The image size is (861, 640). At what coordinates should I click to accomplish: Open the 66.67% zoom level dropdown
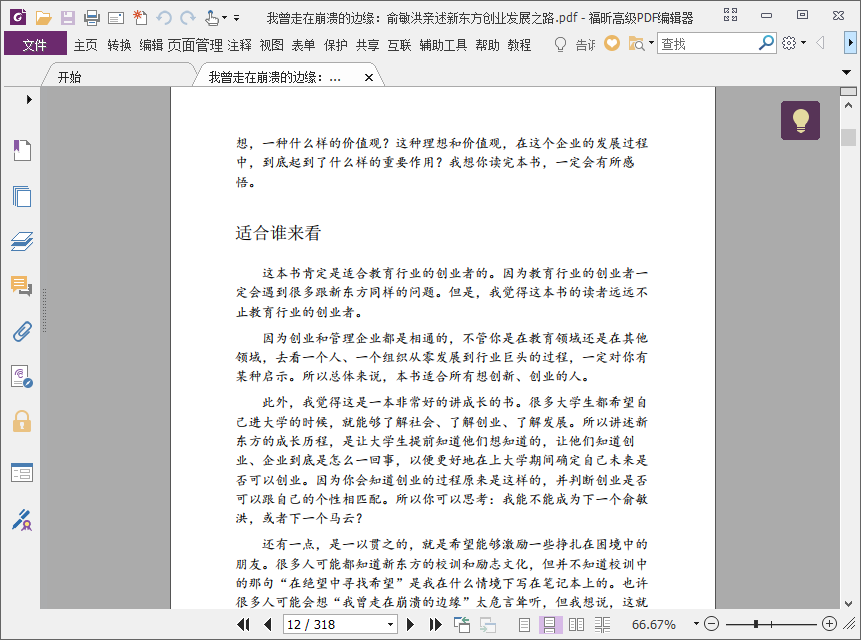[696, 624]
